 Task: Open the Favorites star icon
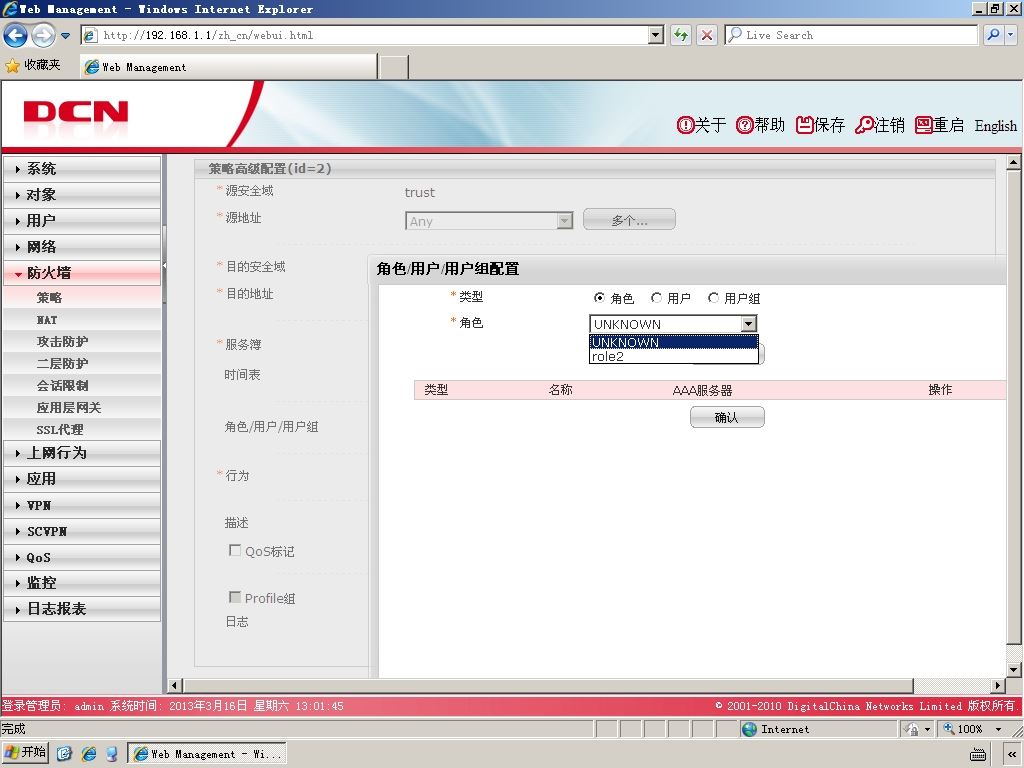12,66
